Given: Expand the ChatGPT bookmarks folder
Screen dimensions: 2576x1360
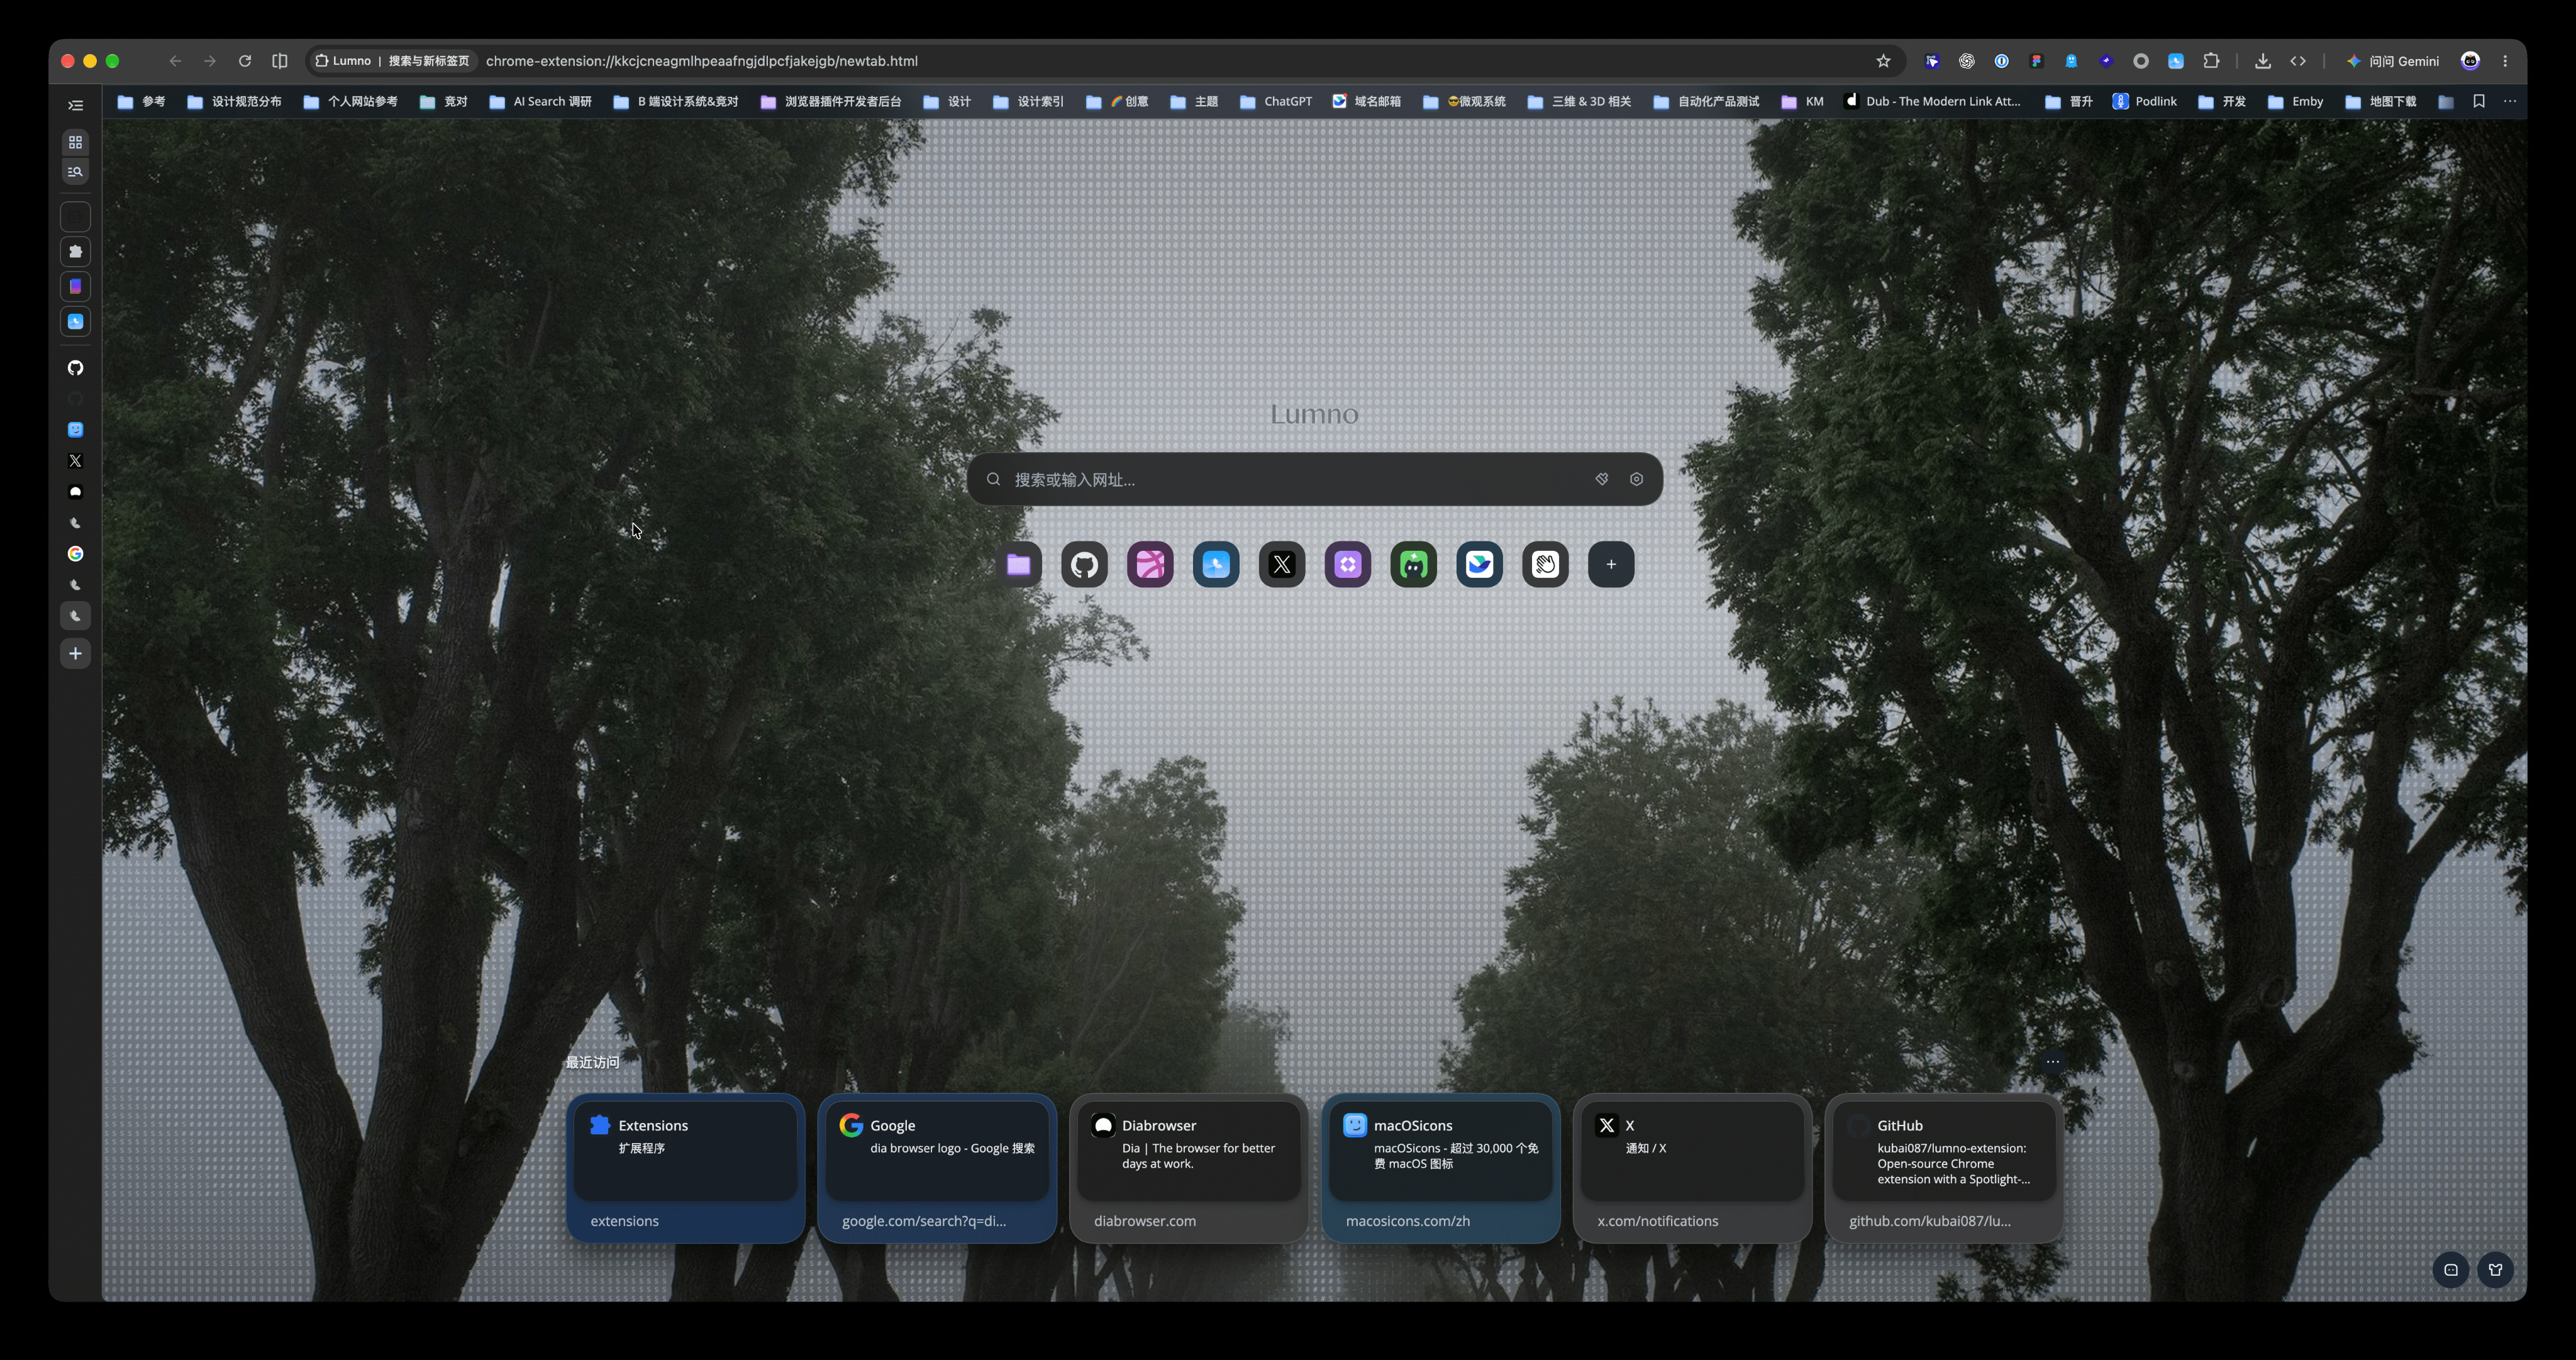Looking at the screenshot, I should tap(1275, 101).
